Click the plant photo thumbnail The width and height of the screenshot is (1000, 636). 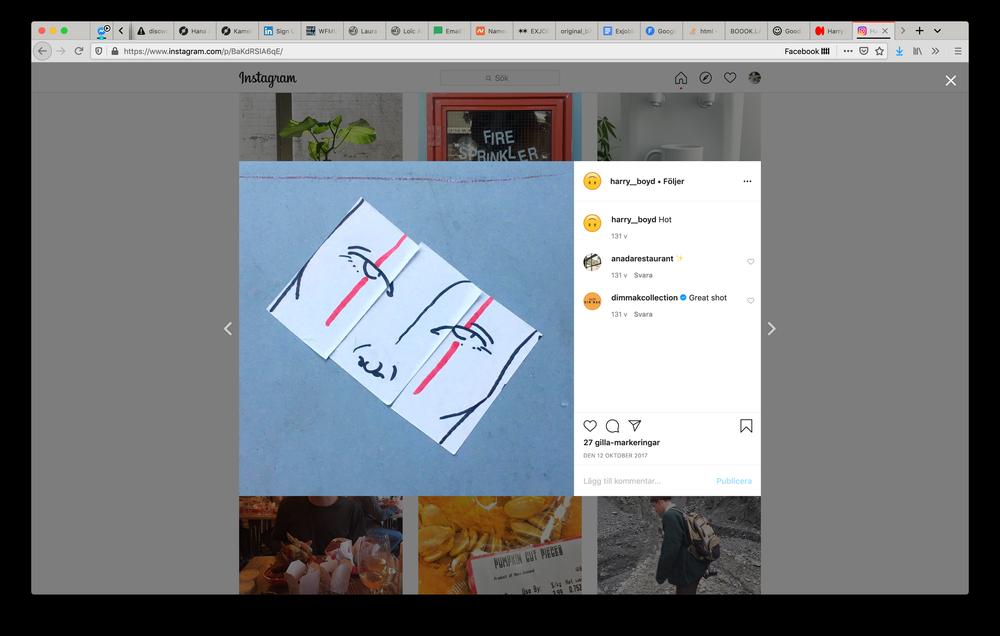321,127
